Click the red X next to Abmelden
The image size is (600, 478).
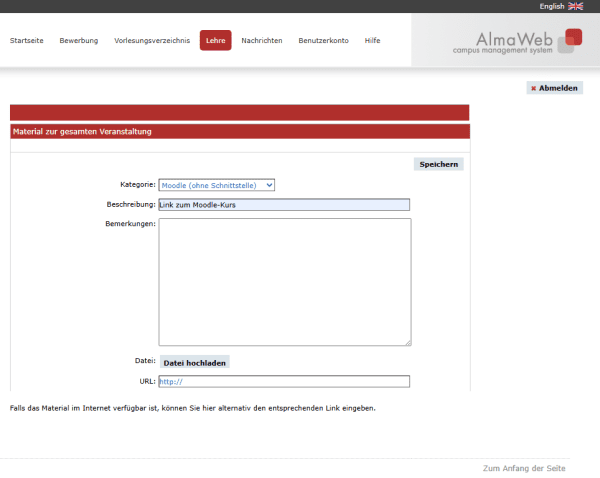coord(533,88)
